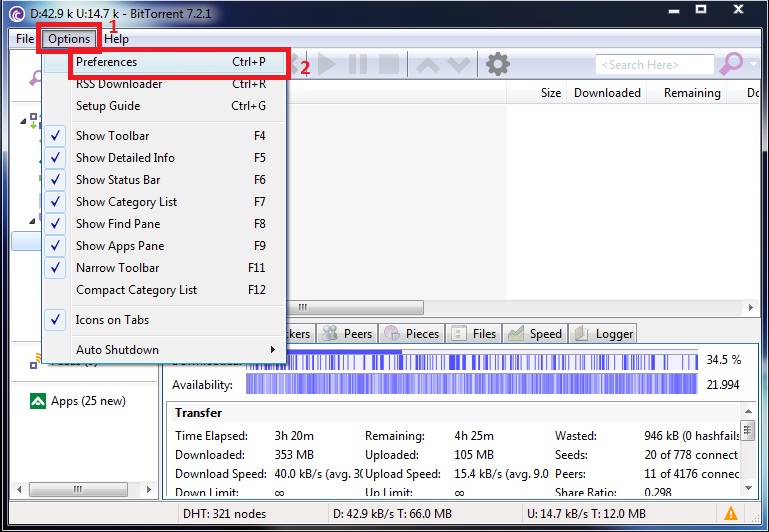Screen dimensions: 769x532
Task: Click the Pause torrent icon
Action: (x=358, y=64)
